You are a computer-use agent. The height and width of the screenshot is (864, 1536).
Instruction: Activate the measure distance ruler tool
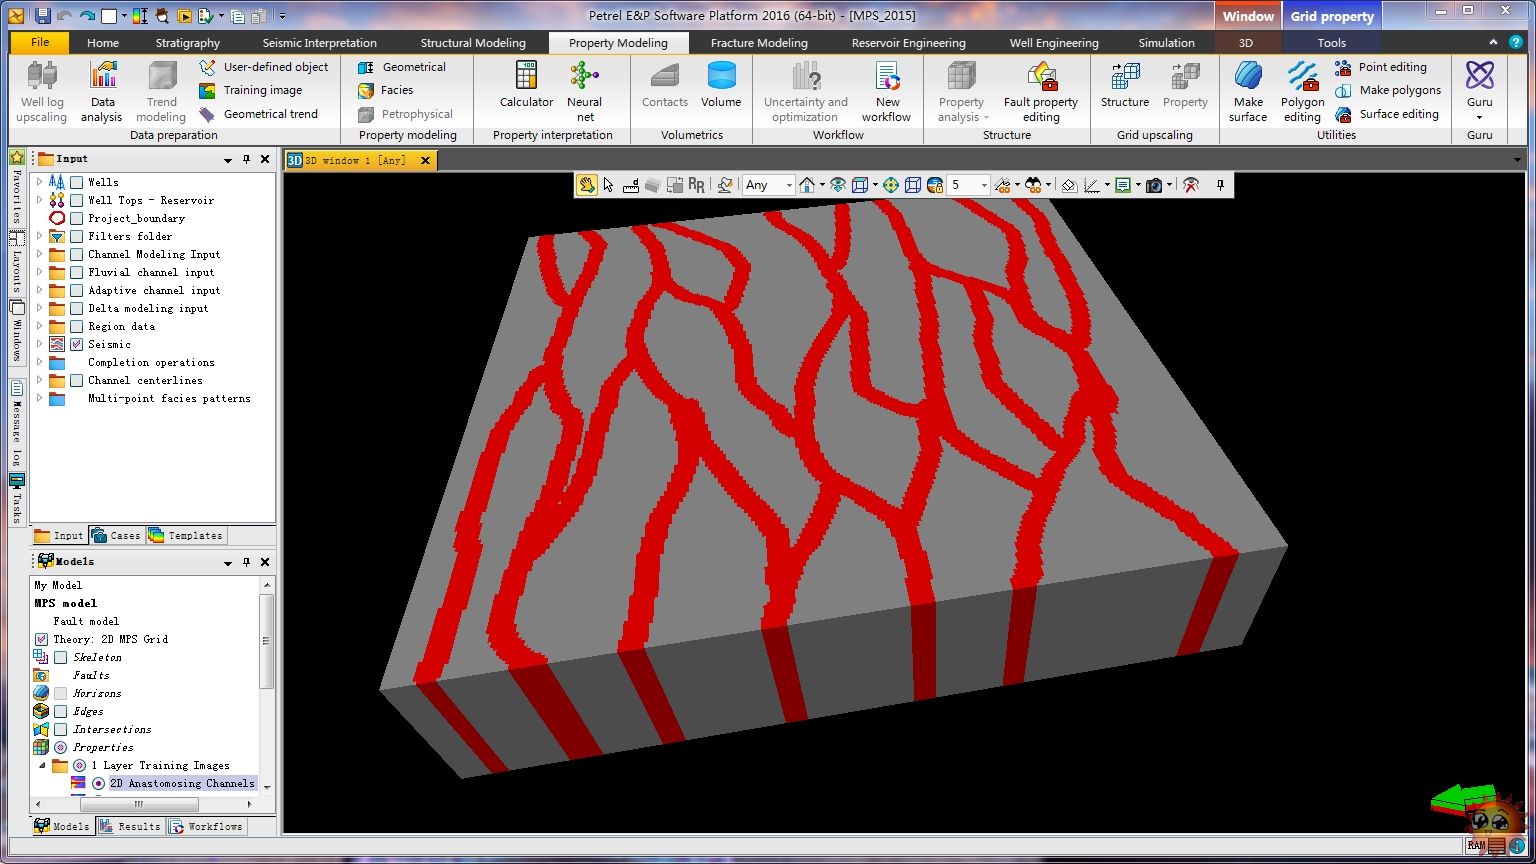(630, 185)
